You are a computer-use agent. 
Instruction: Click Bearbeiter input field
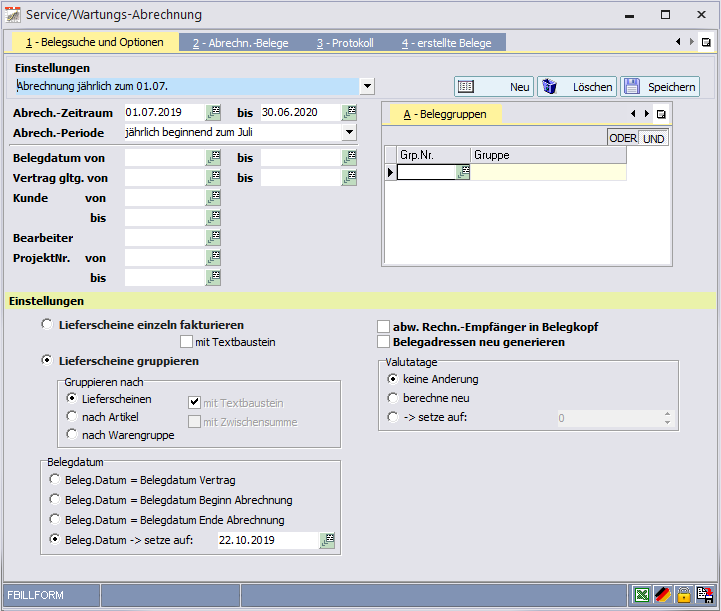[165, 238]
